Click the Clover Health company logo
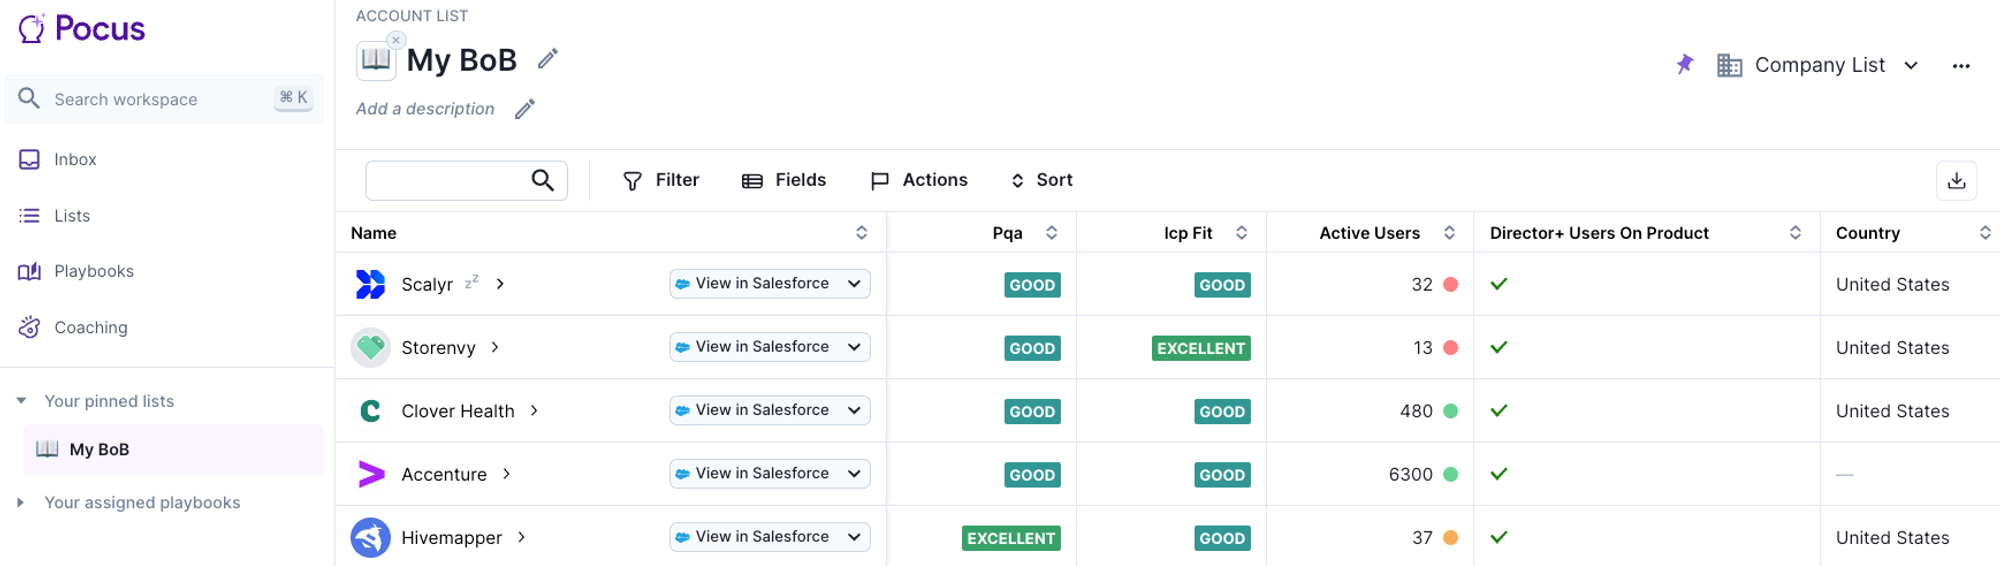This screenshot has height=566, width=2000. pos(370,411)
